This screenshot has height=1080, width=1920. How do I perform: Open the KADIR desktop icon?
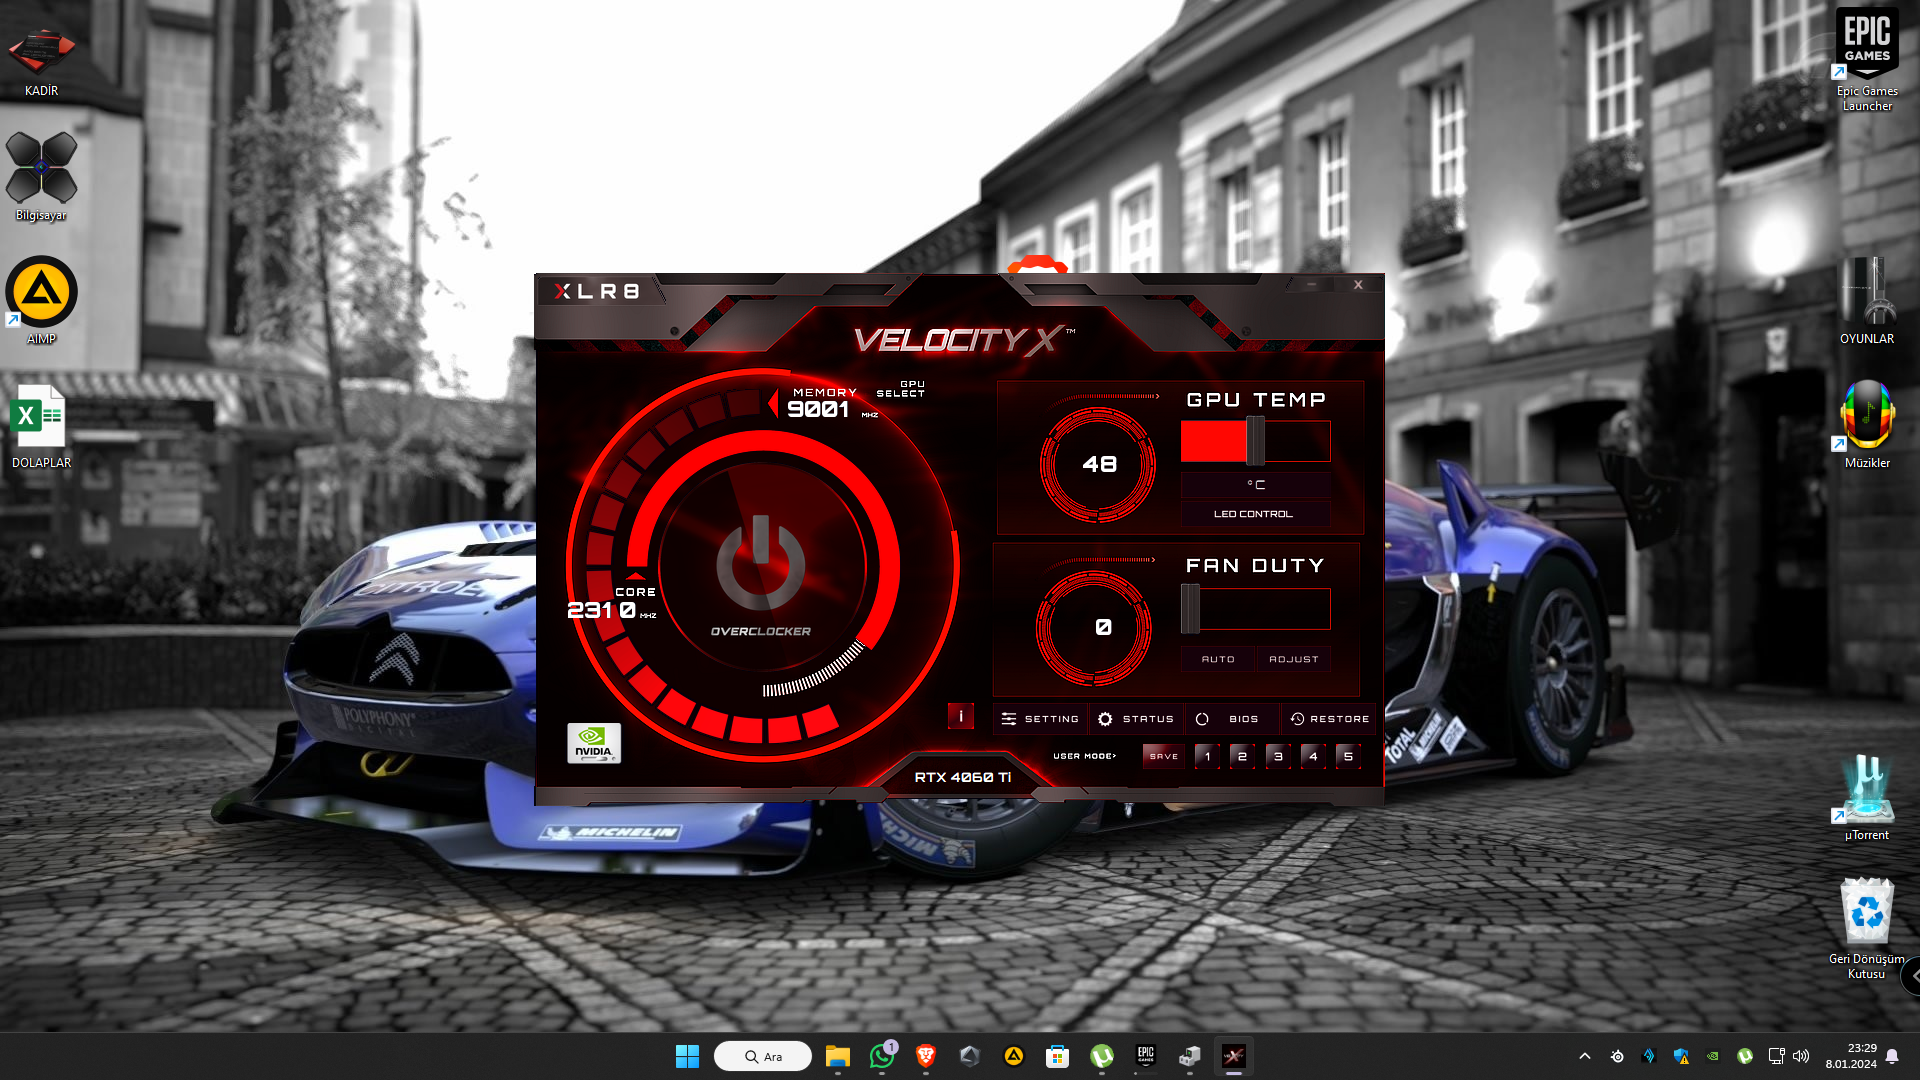pyautogui.click(x=41, y=61)
